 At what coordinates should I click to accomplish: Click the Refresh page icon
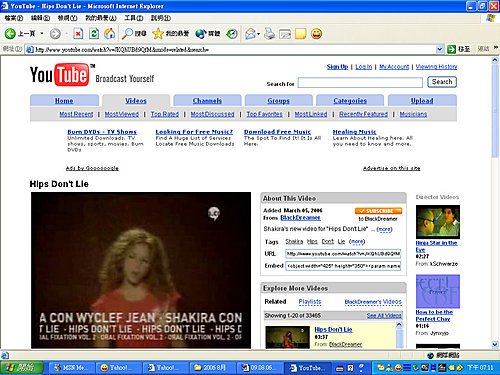point(94,34)
